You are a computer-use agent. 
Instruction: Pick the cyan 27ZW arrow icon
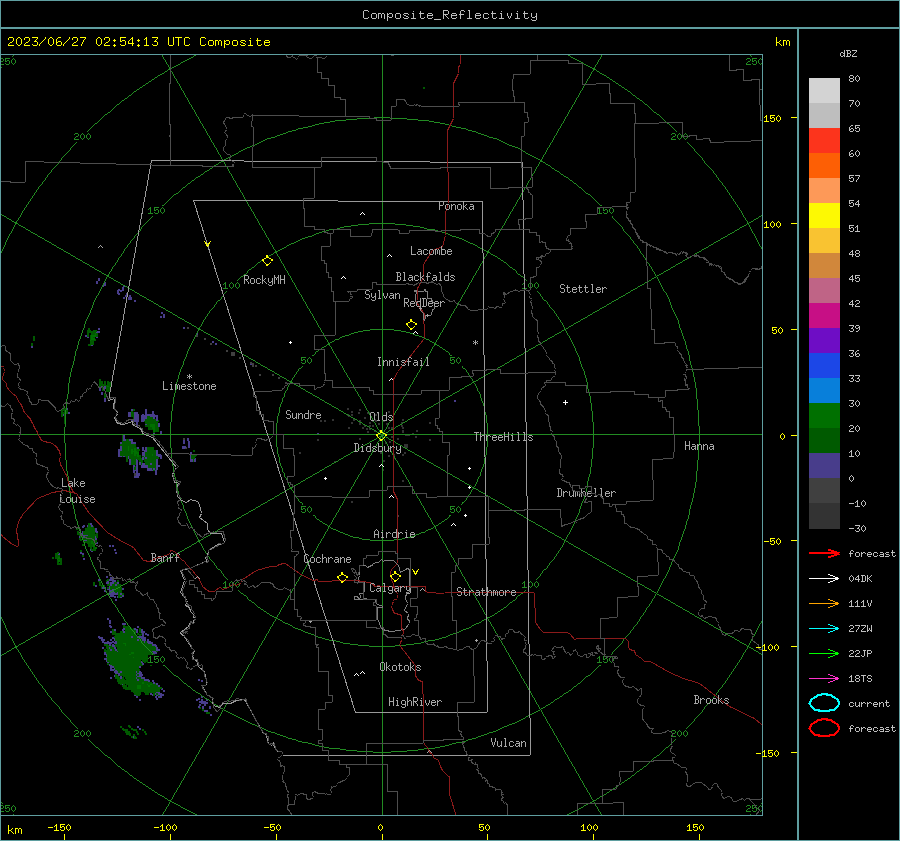[x=824, y=629]
